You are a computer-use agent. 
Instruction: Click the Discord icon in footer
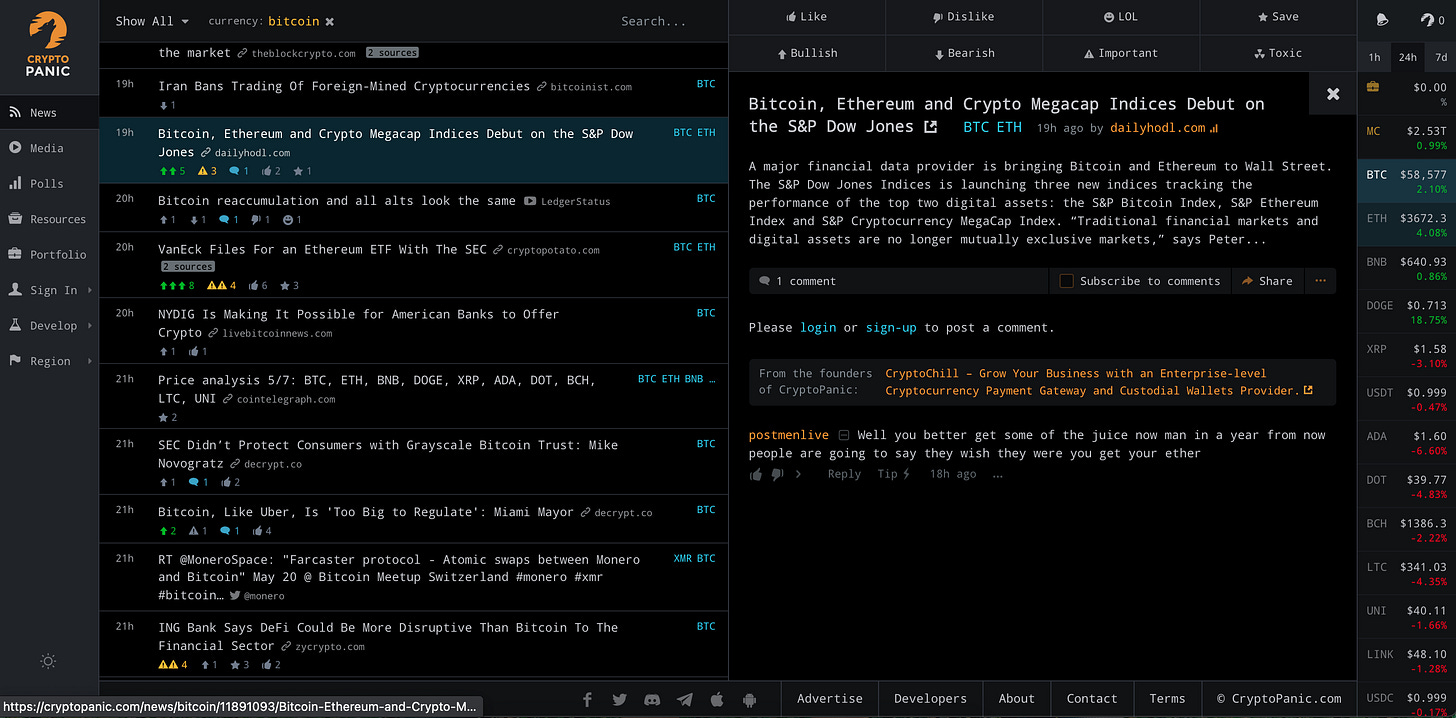coord(652,700)
